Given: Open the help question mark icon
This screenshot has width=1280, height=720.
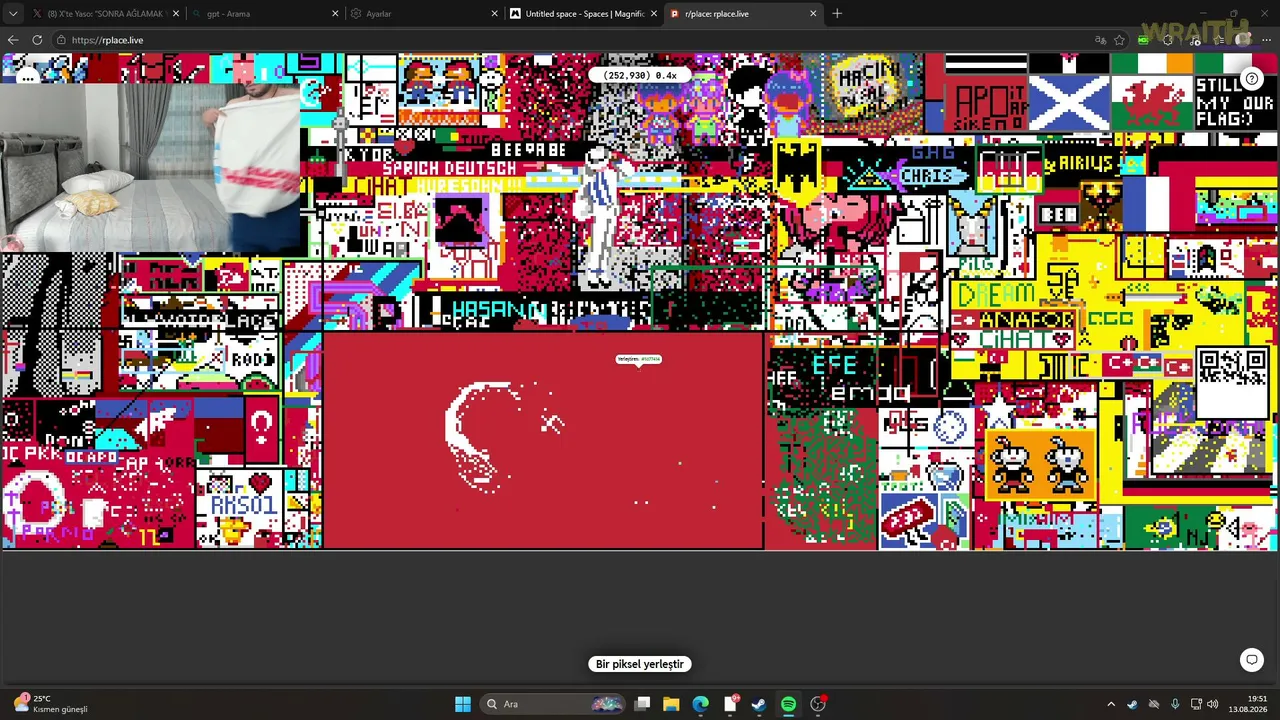Looking at the screenshot, I should click(1252, 79).
